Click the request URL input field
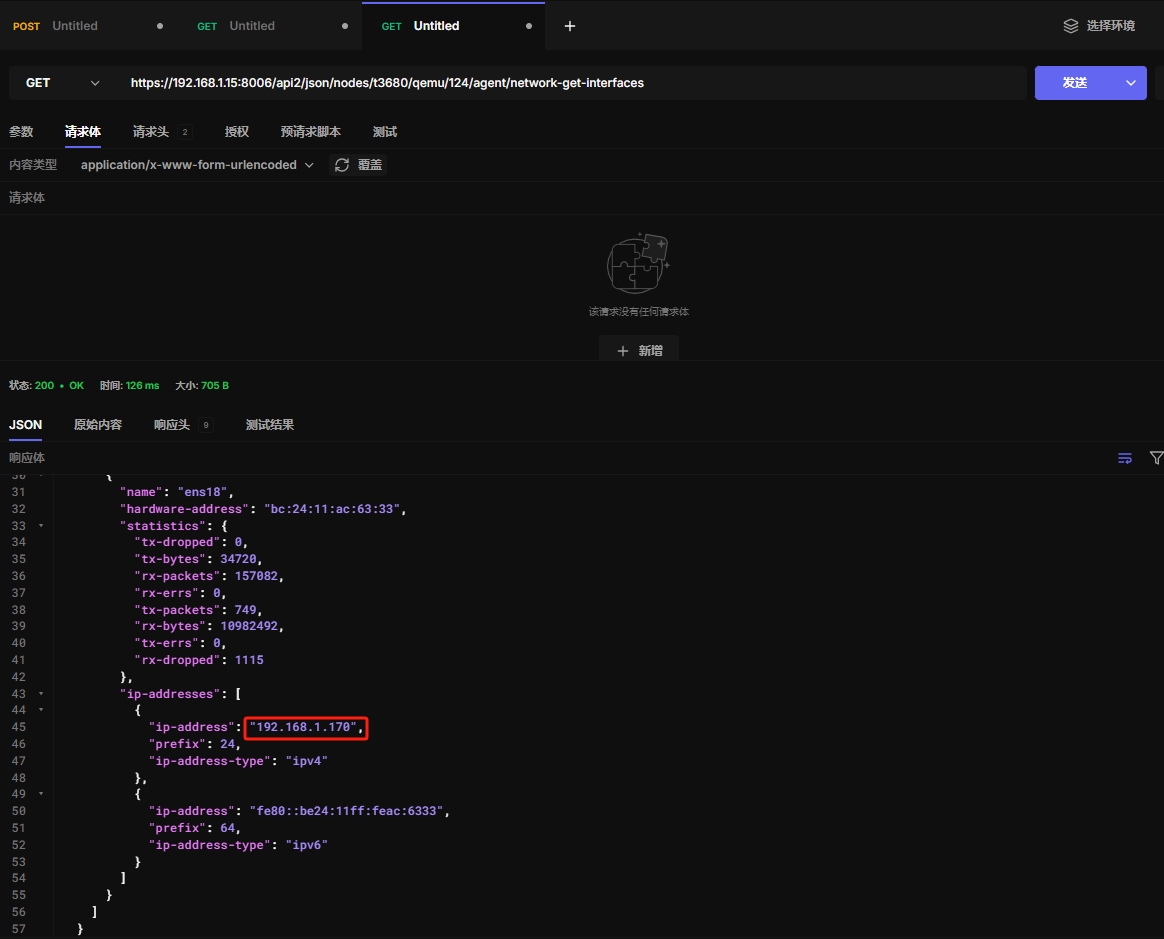Image resolution: width=1164 pixels, height=939 pixels. tap(570, 83)
